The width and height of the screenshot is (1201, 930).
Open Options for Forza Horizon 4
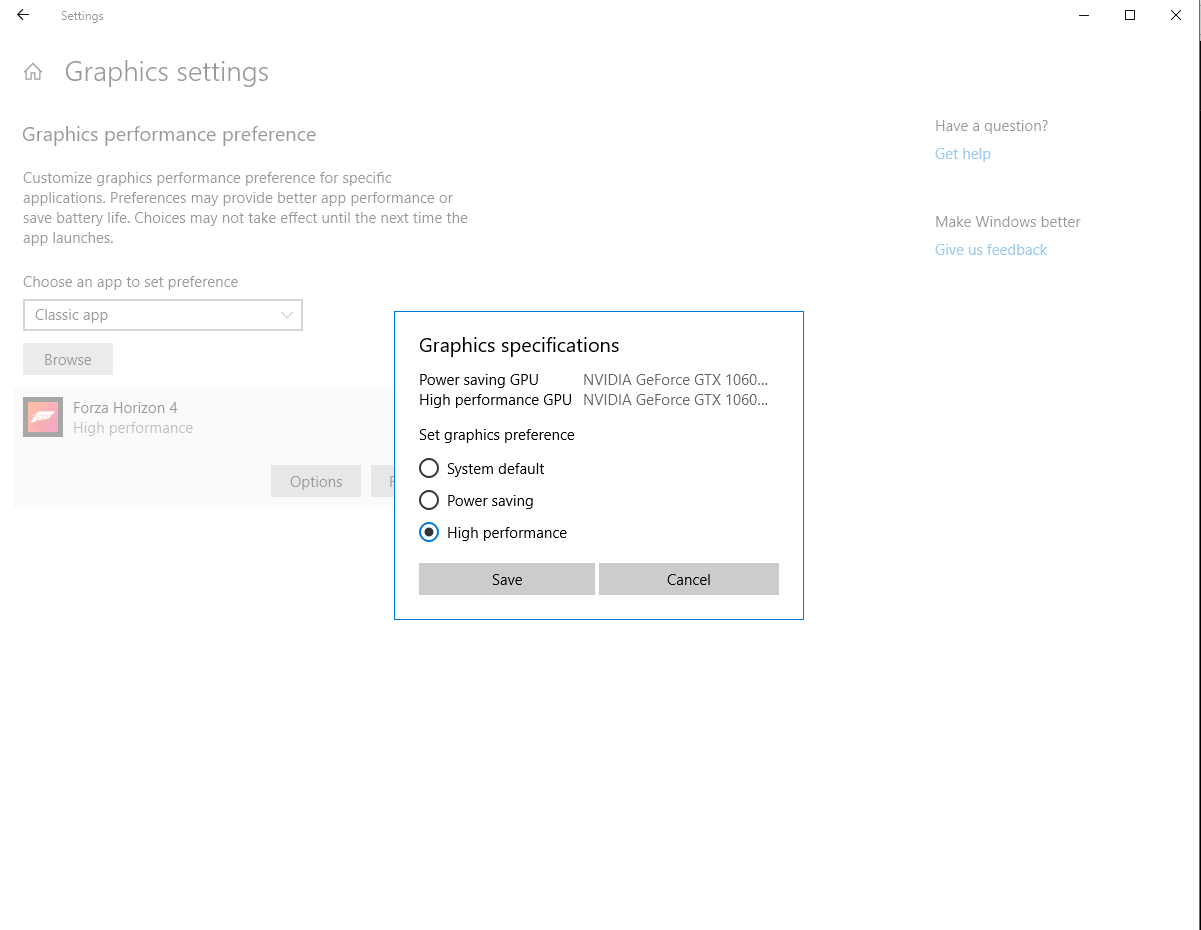pos(316,481)
